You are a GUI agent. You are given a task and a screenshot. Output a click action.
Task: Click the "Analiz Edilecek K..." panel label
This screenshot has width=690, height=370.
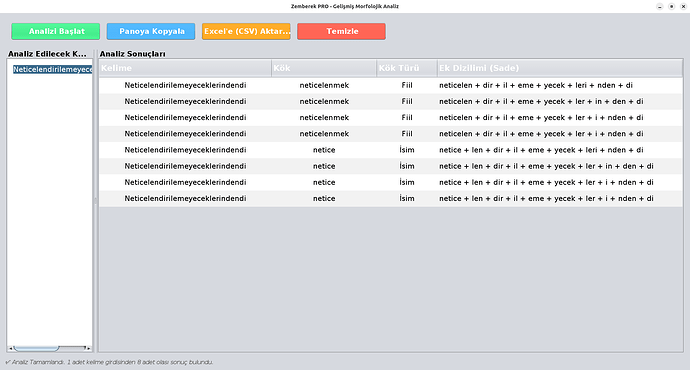pos(47,54)
